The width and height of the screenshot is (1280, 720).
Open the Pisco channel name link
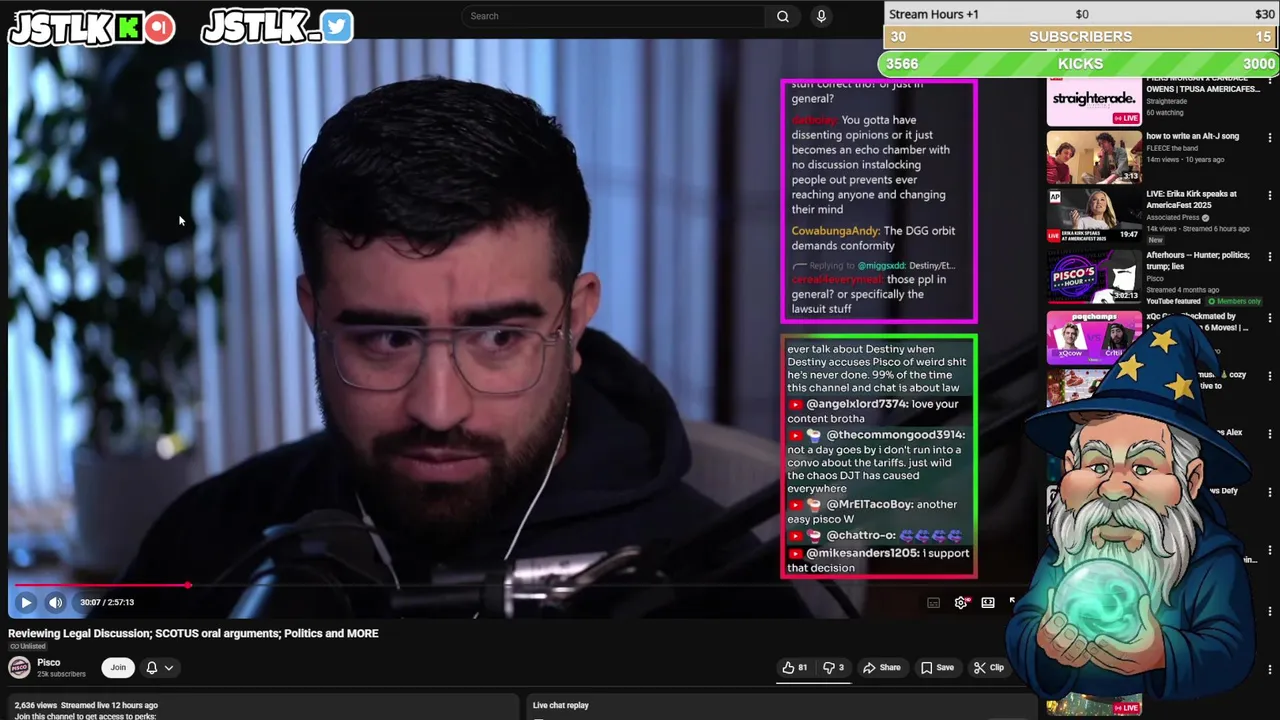[48, 662]
